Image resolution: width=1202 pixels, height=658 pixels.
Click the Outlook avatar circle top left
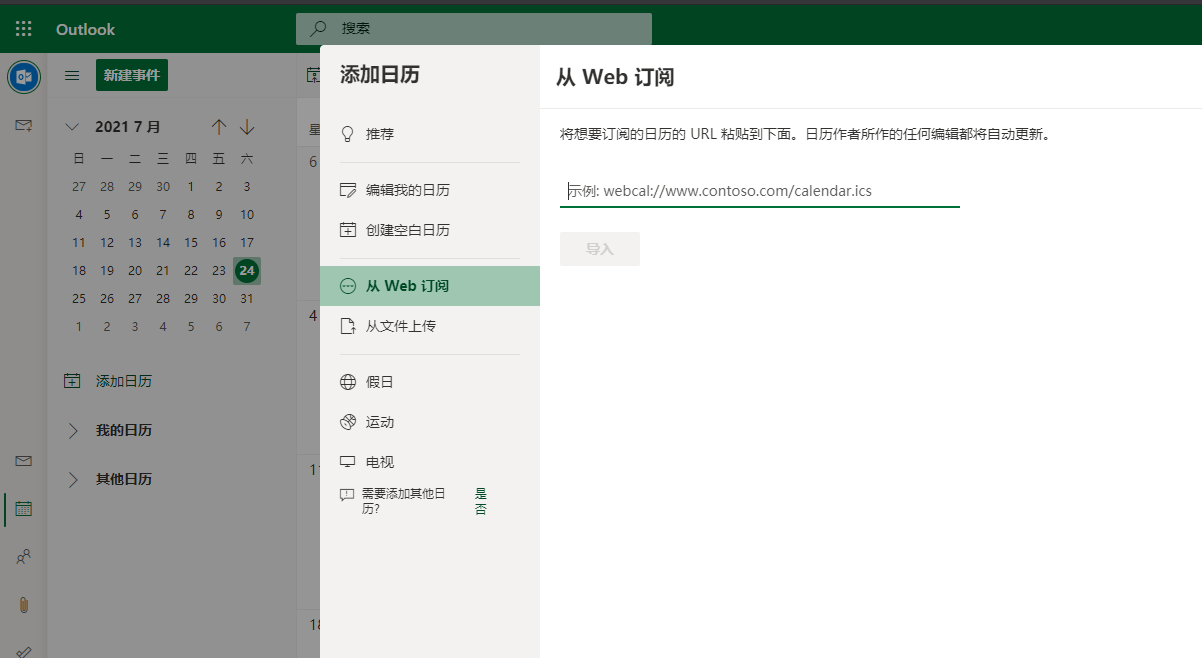coord(22,77)
